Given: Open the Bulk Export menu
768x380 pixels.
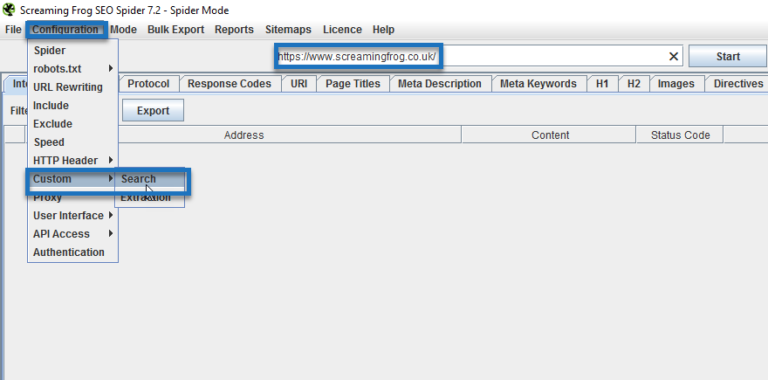Looking at the screenshot, I should [176, 29].
